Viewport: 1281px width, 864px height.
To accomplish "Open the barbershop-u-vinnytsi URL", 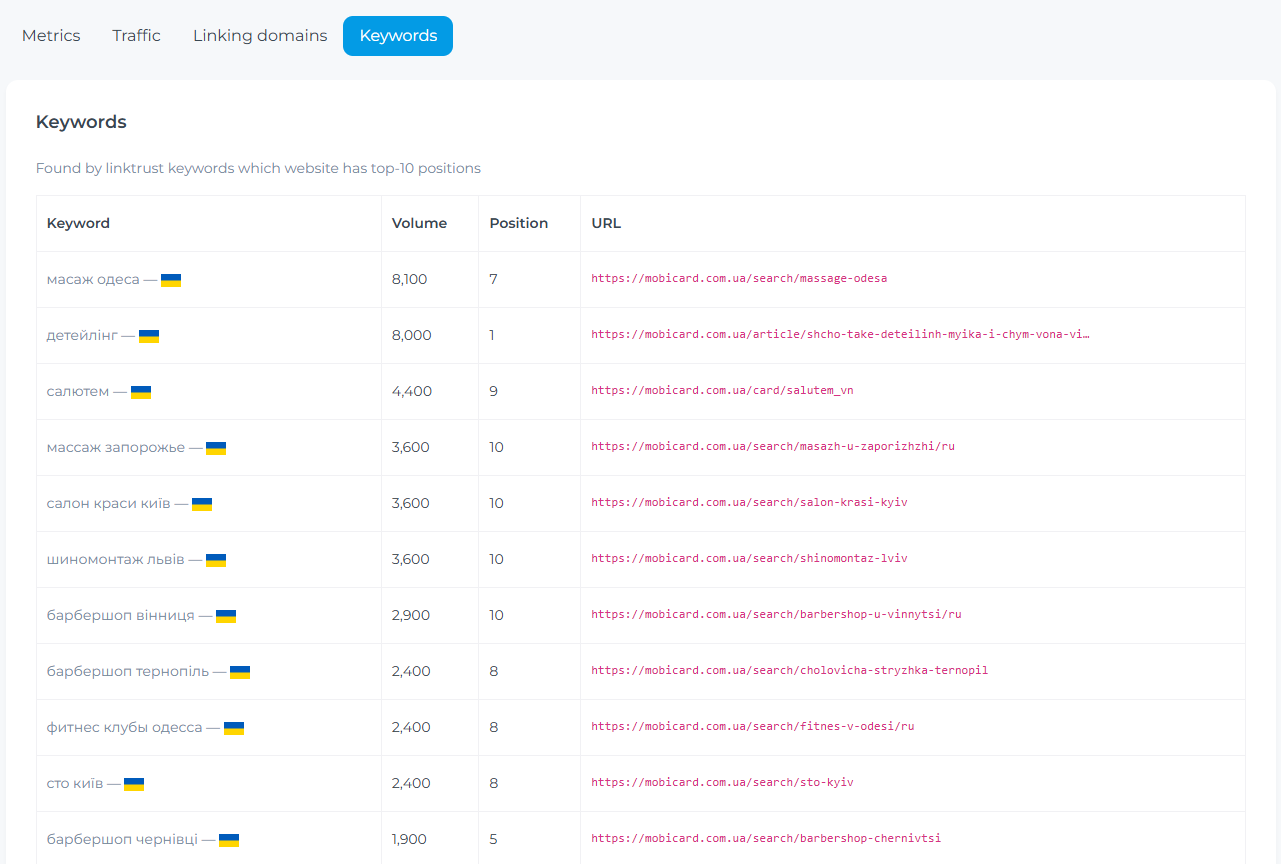I will pos(776,615).
